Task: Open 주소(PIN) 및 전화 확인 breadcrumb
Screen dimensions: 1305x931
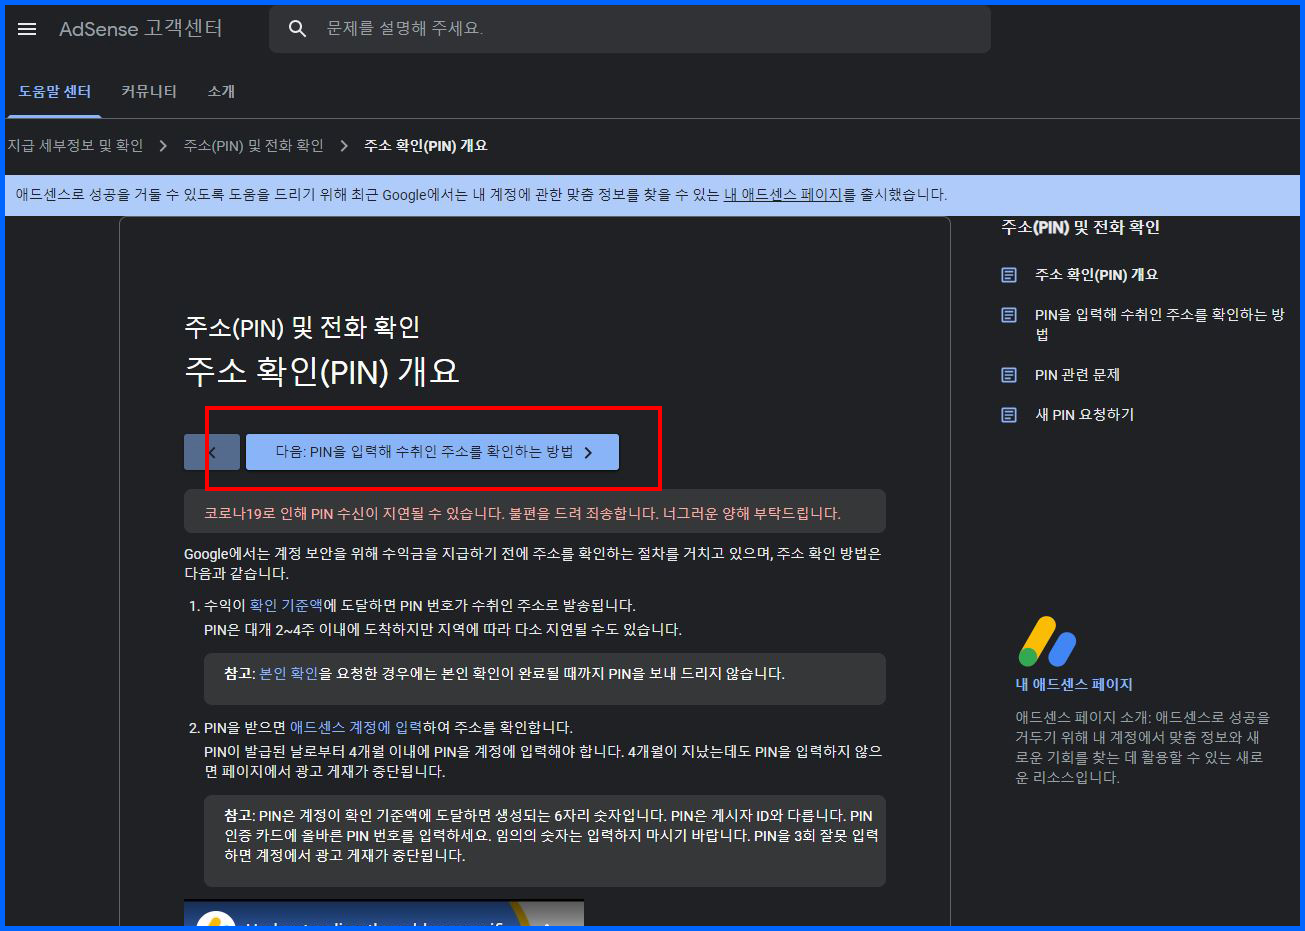Action: point(254,146)
